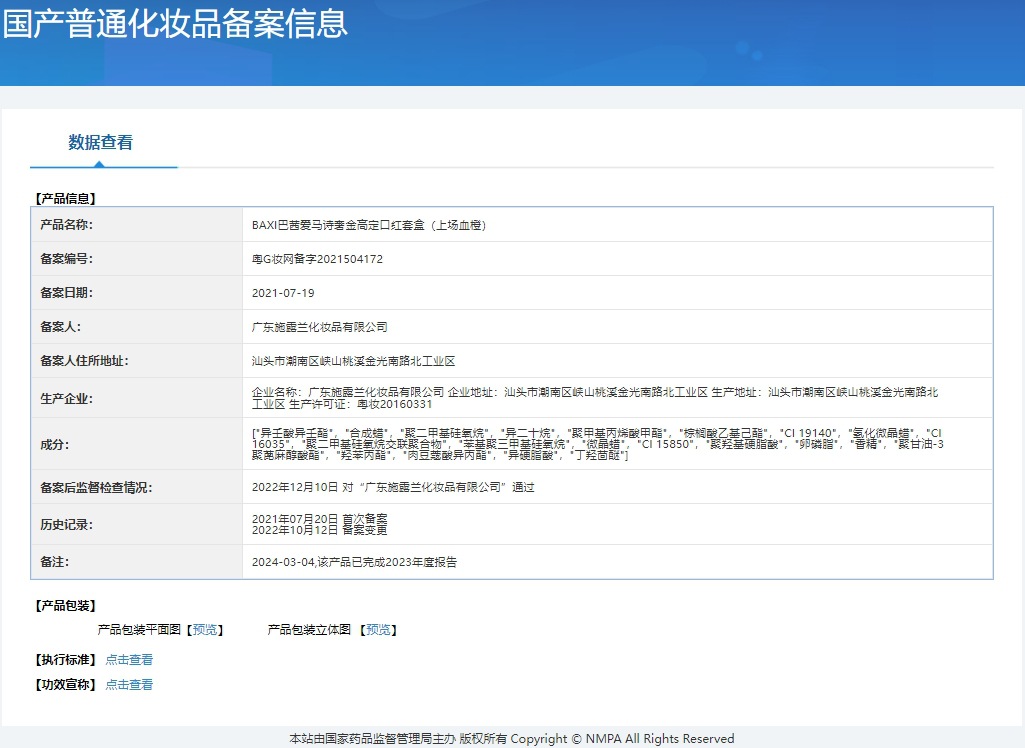Select the page title 国产普通化妆品备案信息

pos(175,24)
